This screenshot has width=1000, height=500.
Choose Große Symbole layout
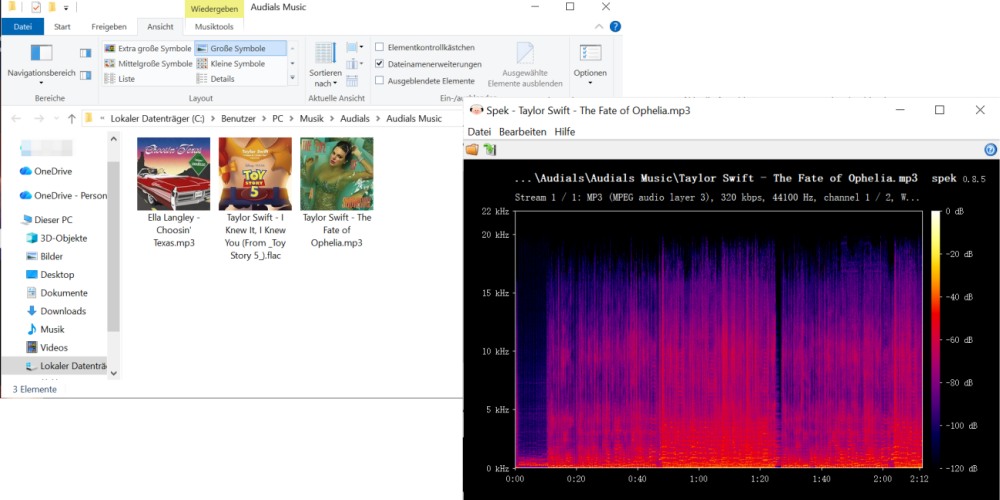239,48
